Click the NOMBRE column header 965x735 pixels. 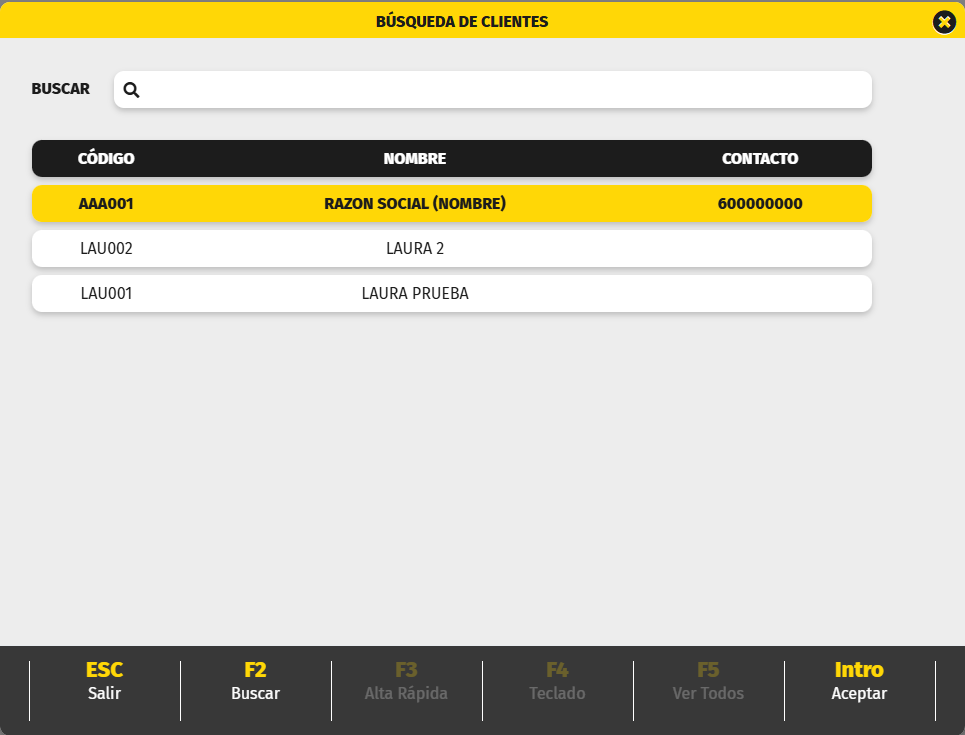point(415,159)
